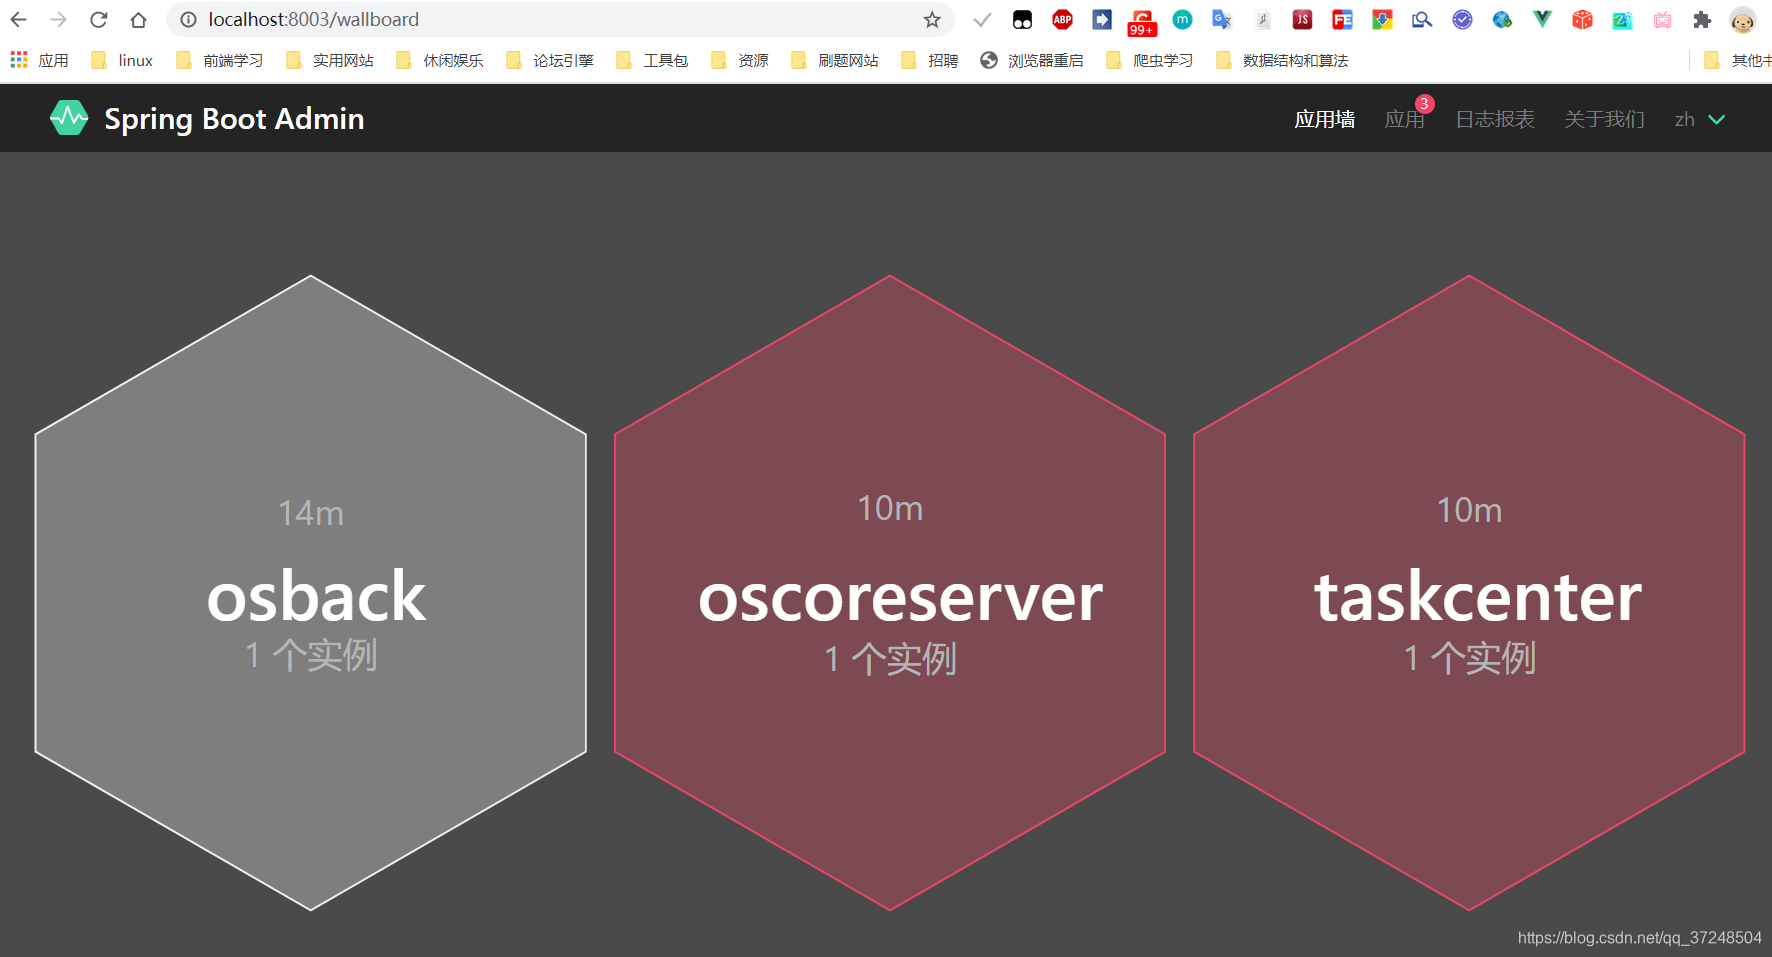
Task: Open the 关于我们 about tab
Action: pos(1604,119)
